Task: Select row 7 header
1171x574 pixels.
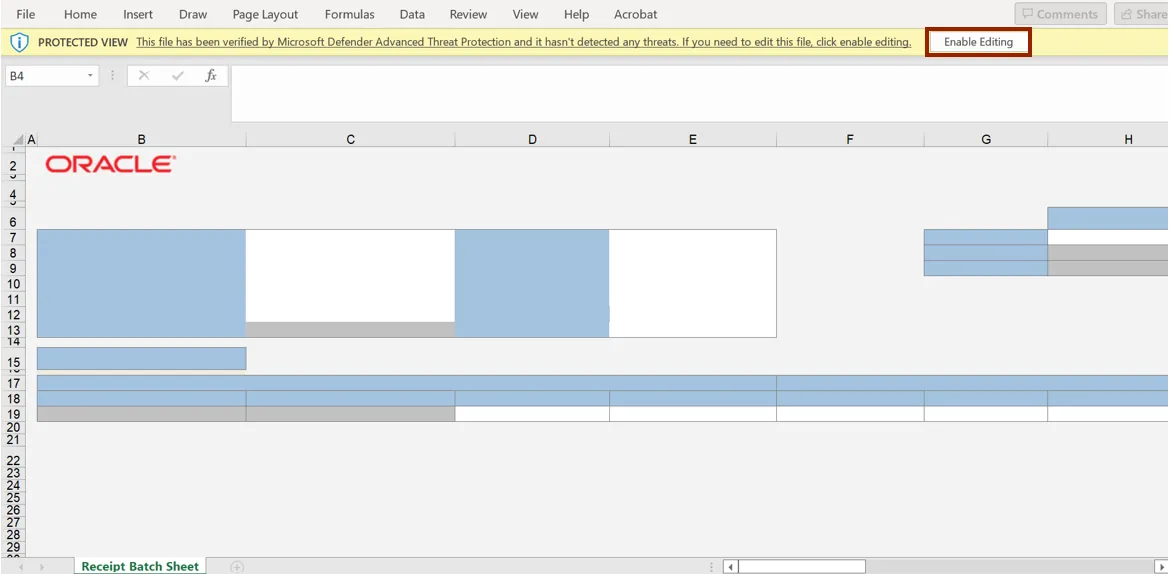Action: point(13,237)
